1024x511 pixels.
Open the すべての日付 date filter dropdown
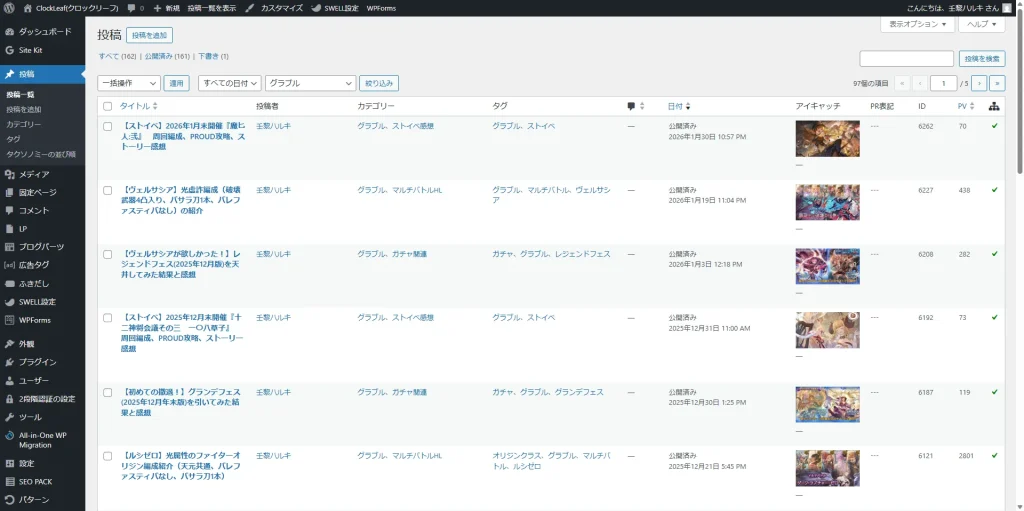[229, 84]
